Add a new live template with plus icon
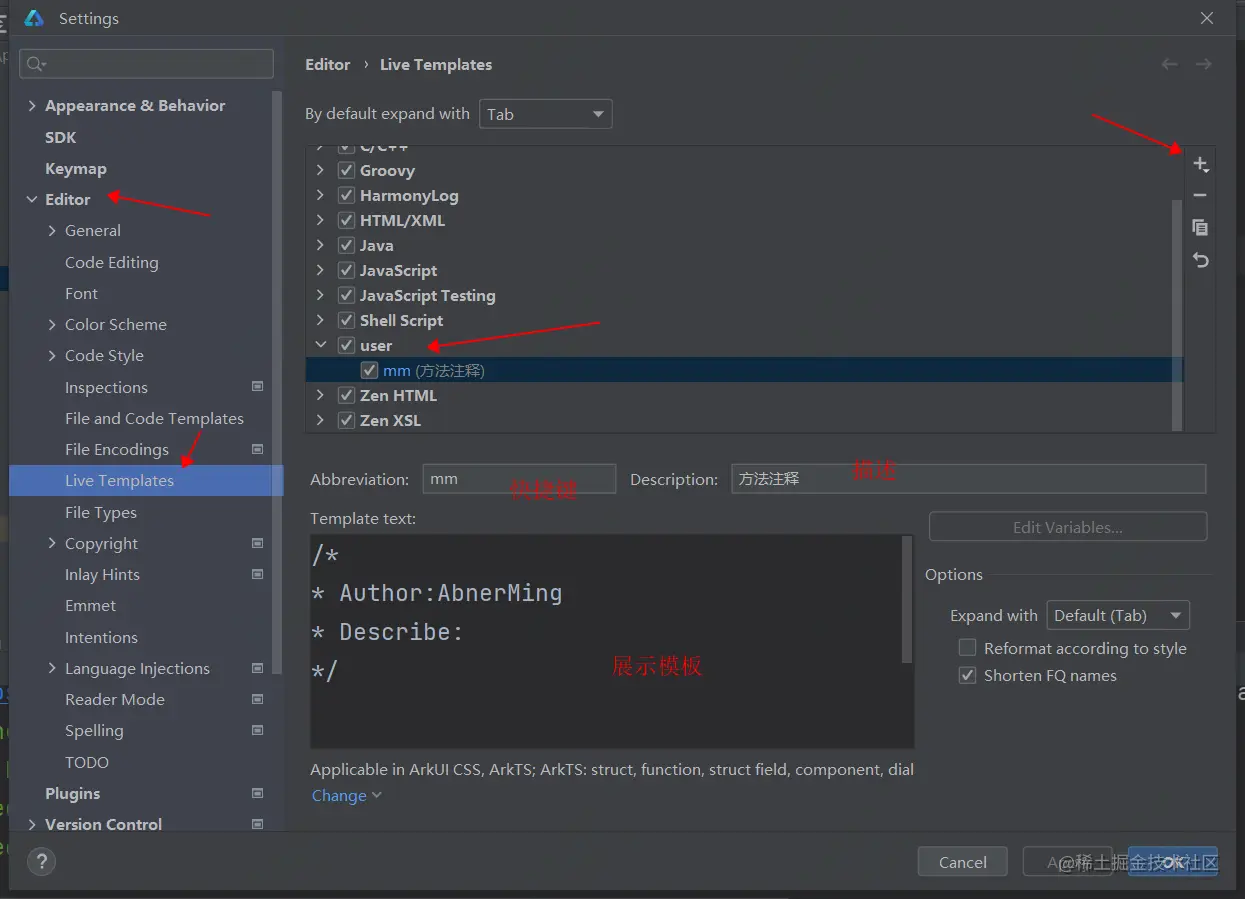The height and width of the screenshot is (899, 1245). click(x=1201, y=165)
